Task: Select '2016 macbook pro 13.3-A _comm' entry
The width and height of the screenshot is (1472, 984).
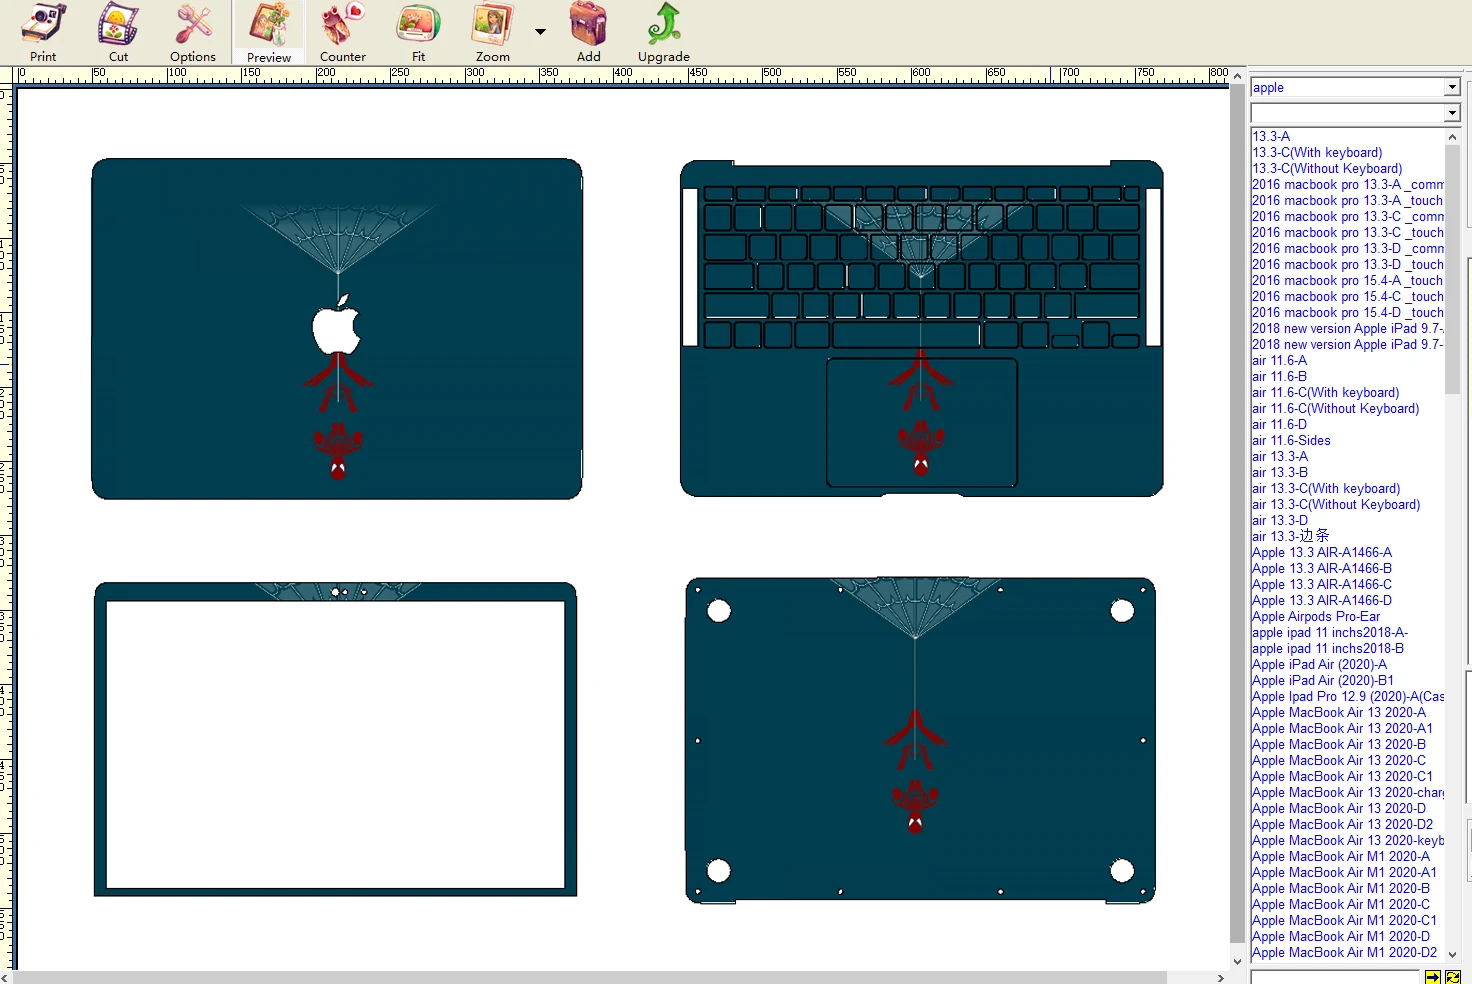Action: tap(1348, 184)
